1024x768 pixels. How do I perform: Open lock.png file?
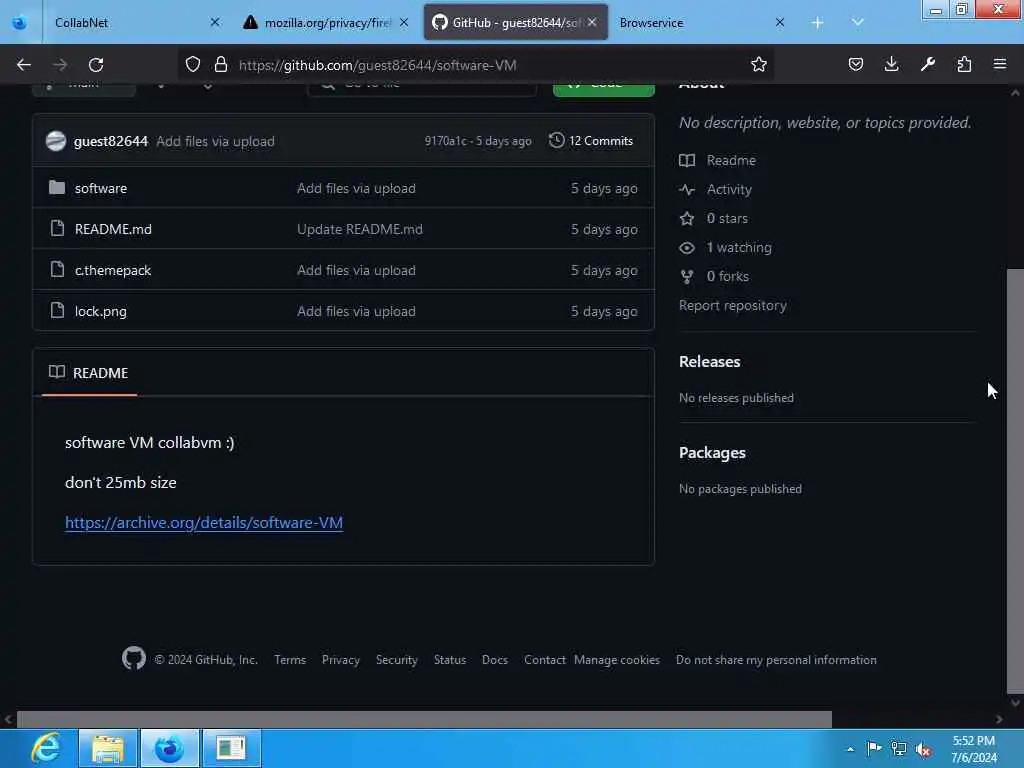coord(101,312)
